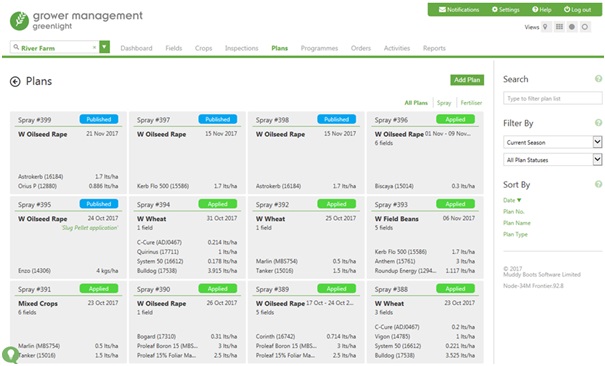Viewport: 605px width, 366px height.
Task: Open the Dashboard tab
Action: tap(136, 48)
